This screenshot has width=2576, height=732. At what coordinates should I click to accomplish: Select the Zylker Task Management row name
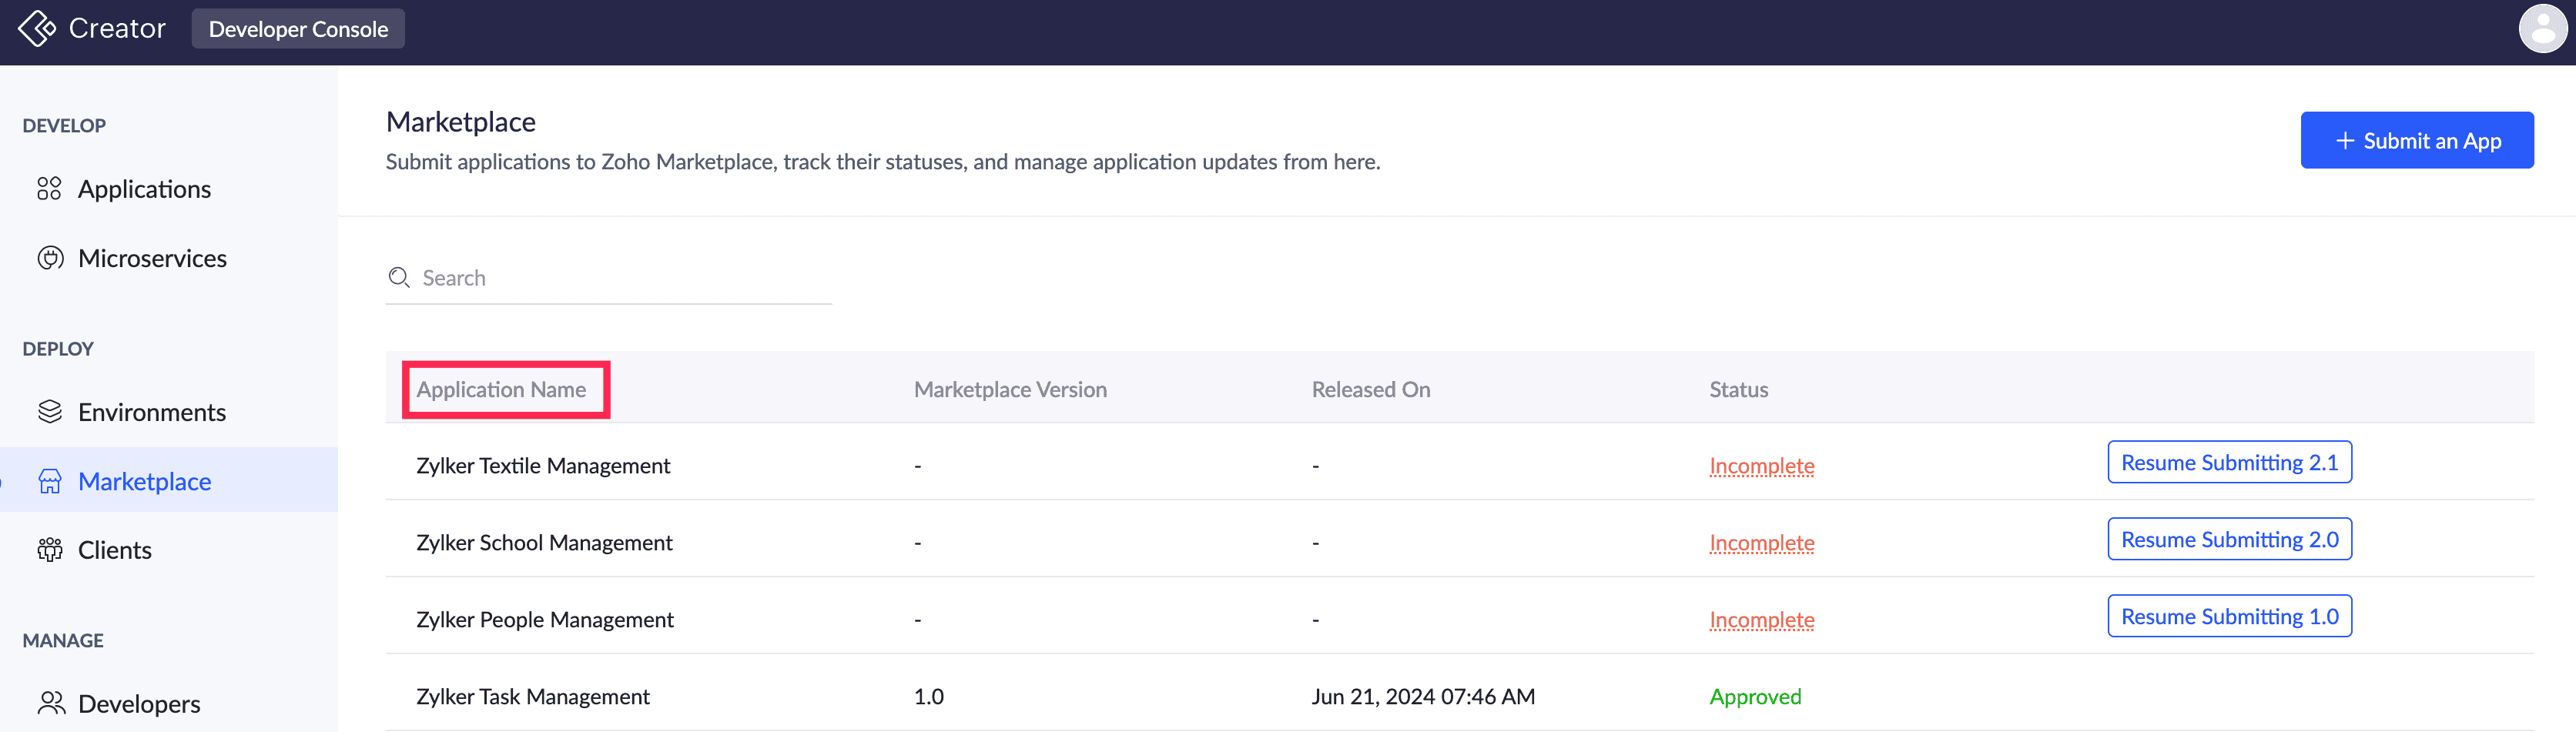(x=533, y=697)
